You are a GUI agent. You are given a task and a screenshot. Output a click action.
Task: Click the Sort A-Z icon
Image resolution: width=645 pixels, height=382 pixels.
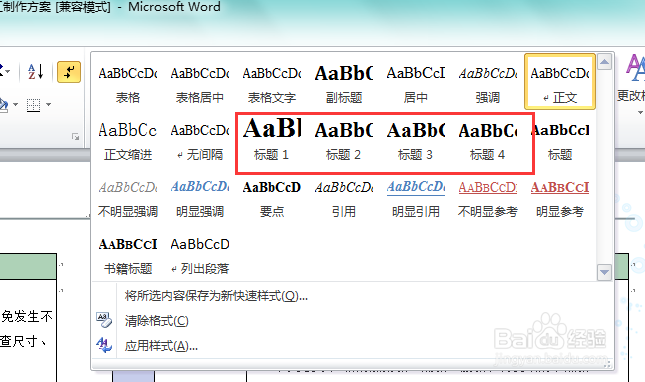35,72
